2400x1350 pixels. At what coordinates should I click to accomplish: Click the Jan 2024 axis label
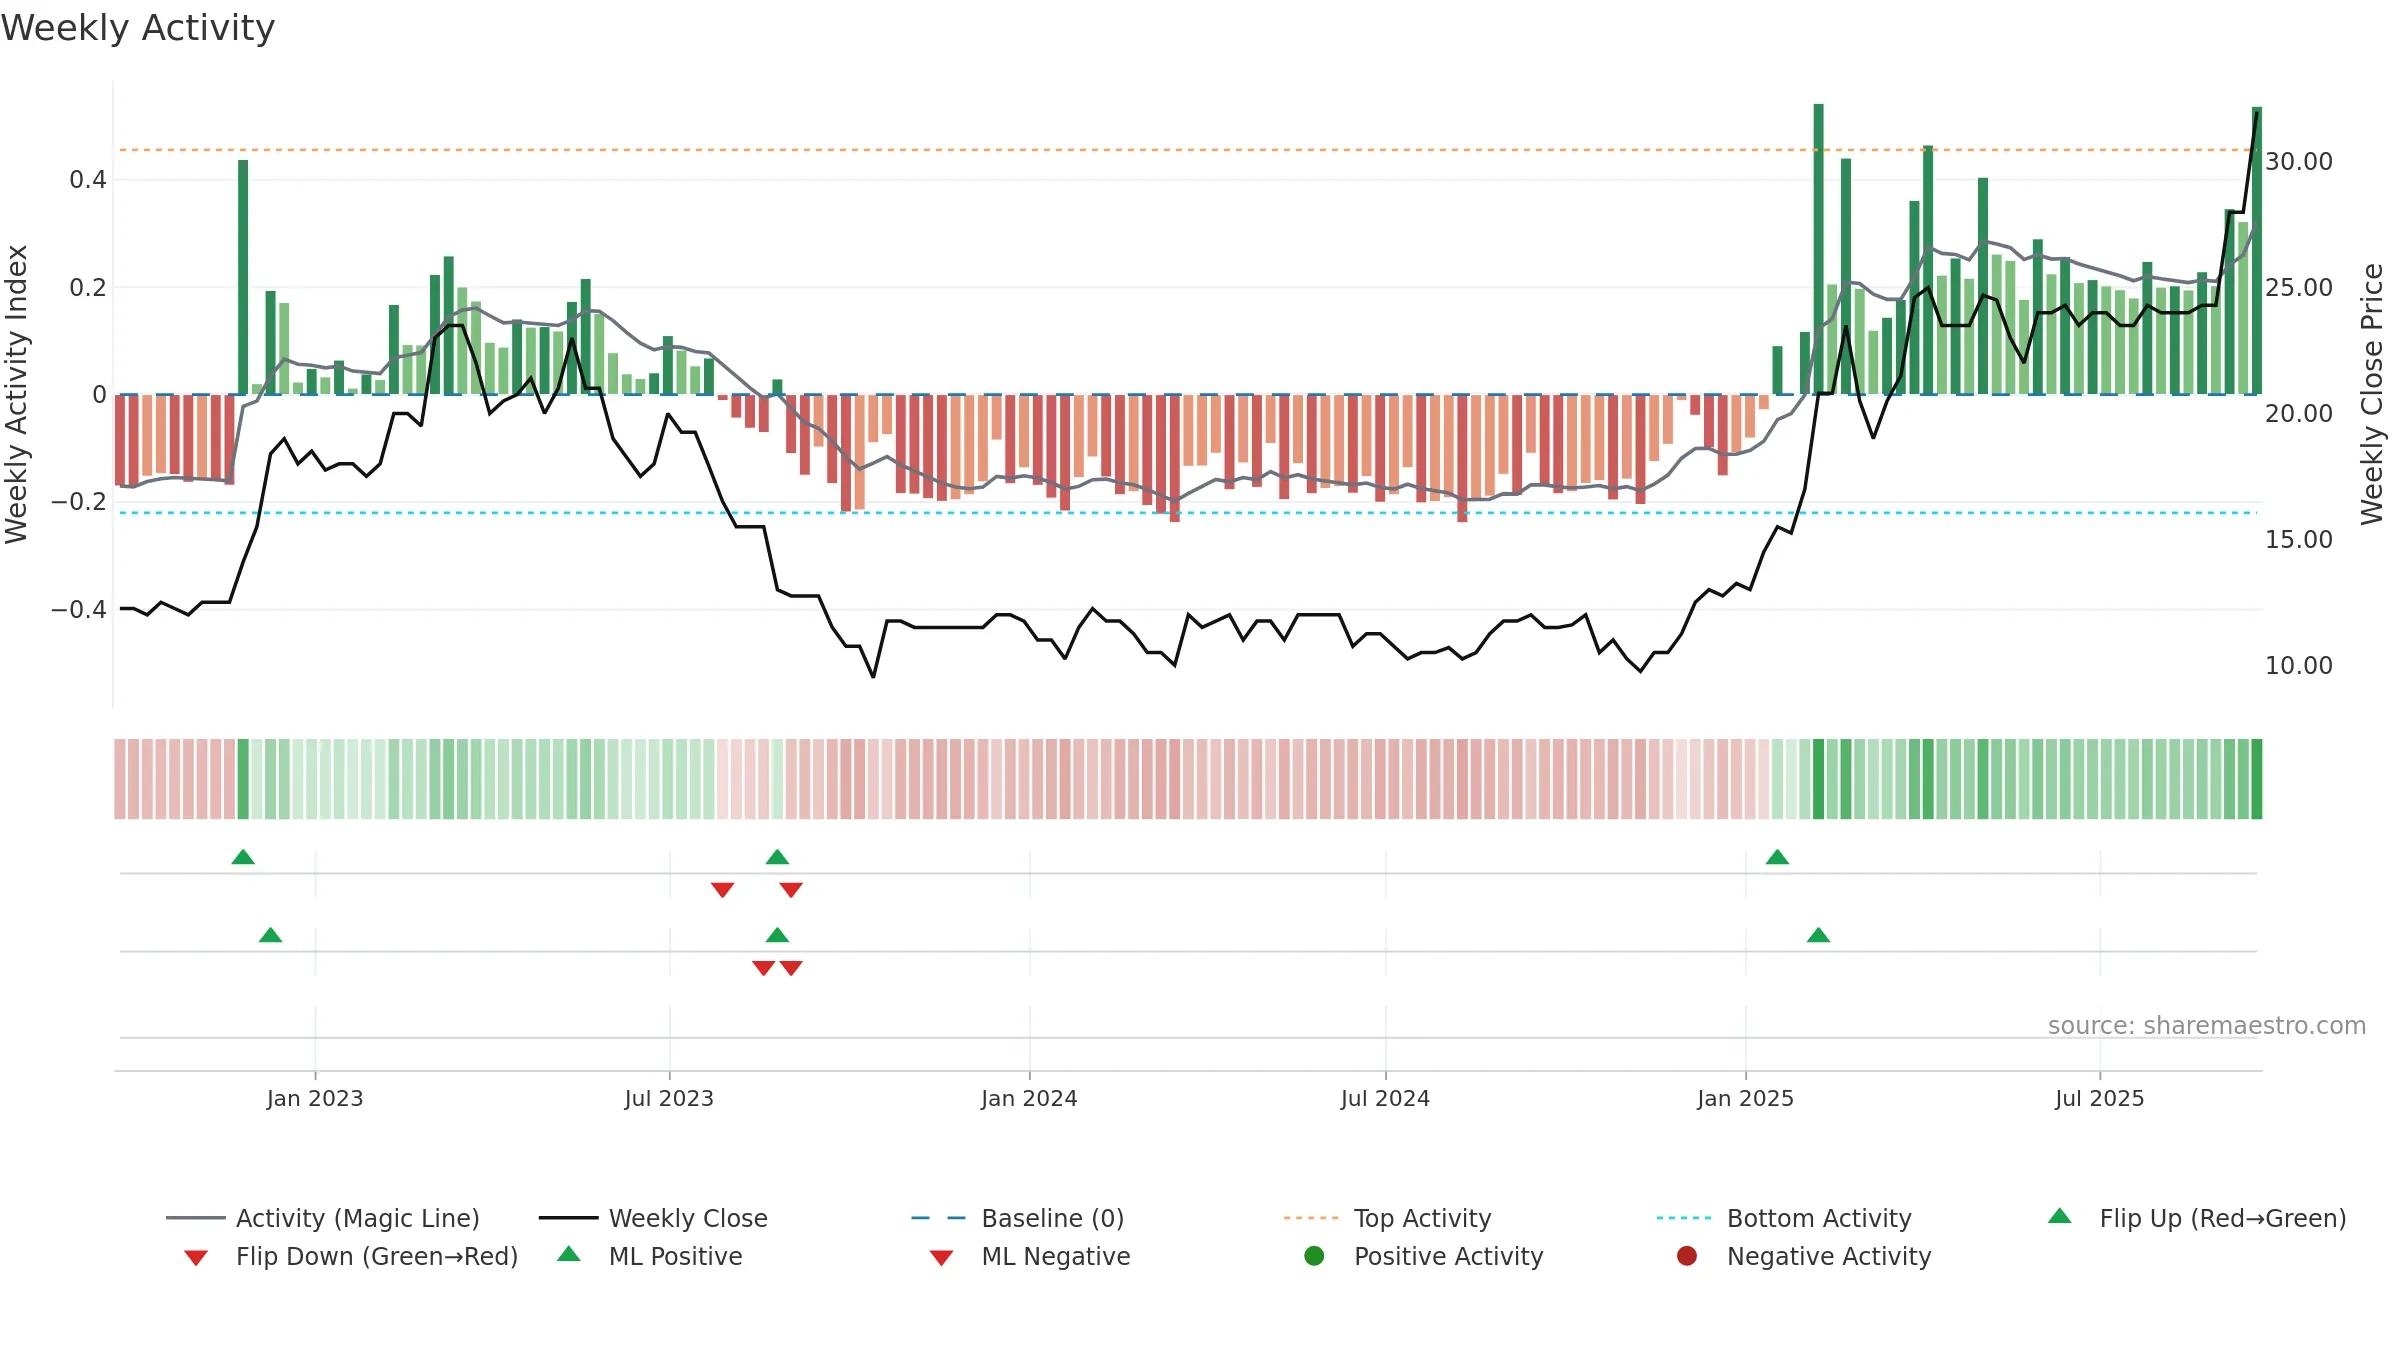pos(1029,1098)
